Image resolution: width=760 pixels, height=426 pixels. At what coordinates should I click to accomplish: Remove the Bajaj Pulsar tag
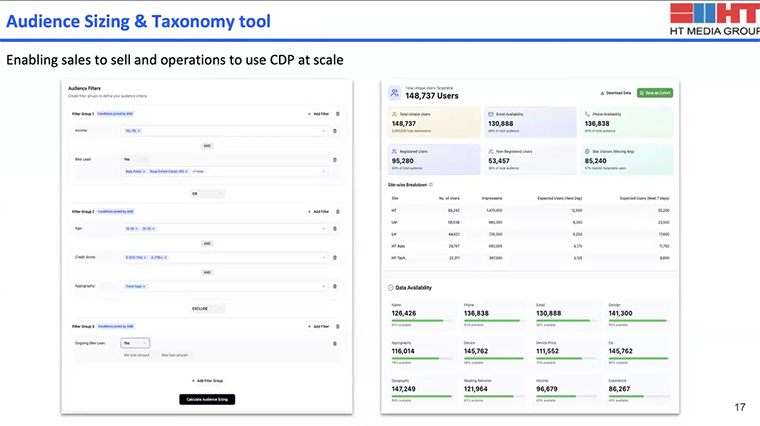click(144, 172)
